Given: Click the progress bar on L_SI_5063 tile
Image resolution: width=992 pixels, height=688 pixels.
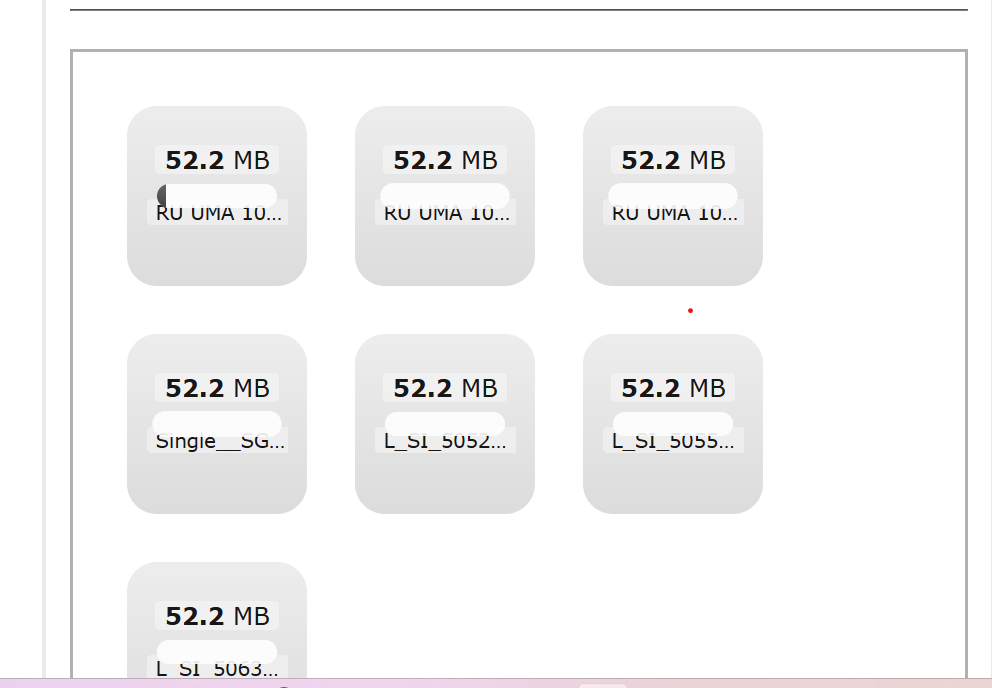Looking at the screenshot, I should click(217, 651).
